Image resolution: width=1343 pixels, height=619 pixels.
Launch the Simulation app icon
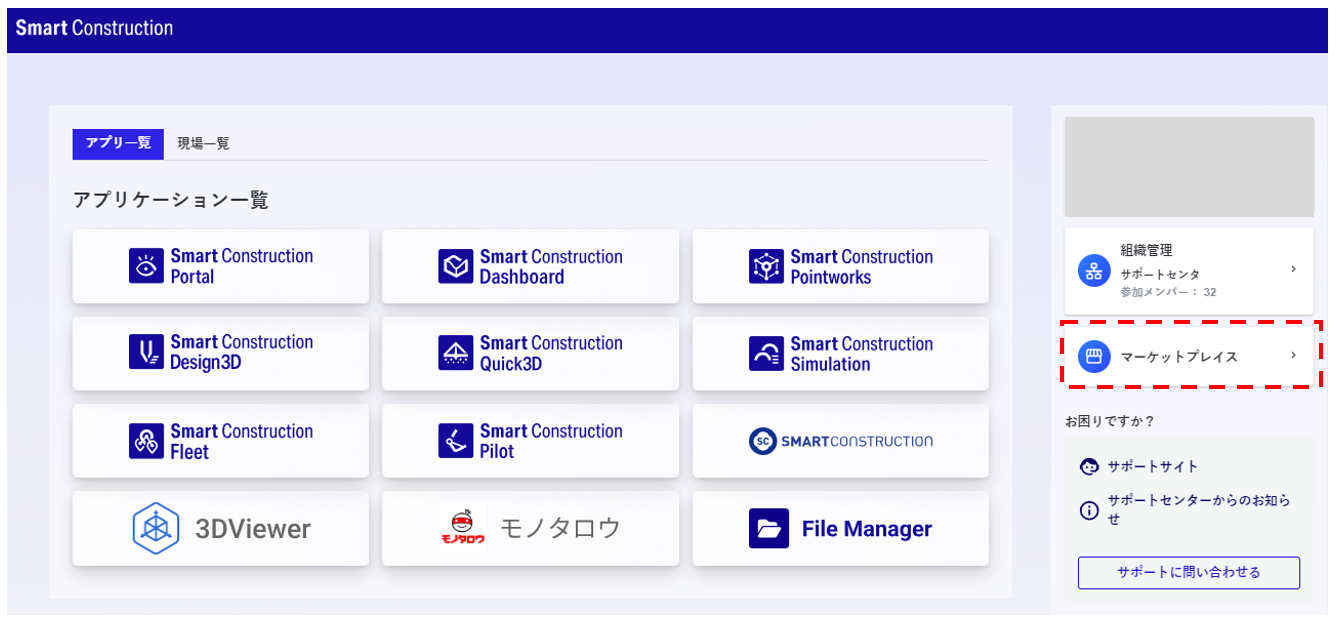click(x=766, y=353)
